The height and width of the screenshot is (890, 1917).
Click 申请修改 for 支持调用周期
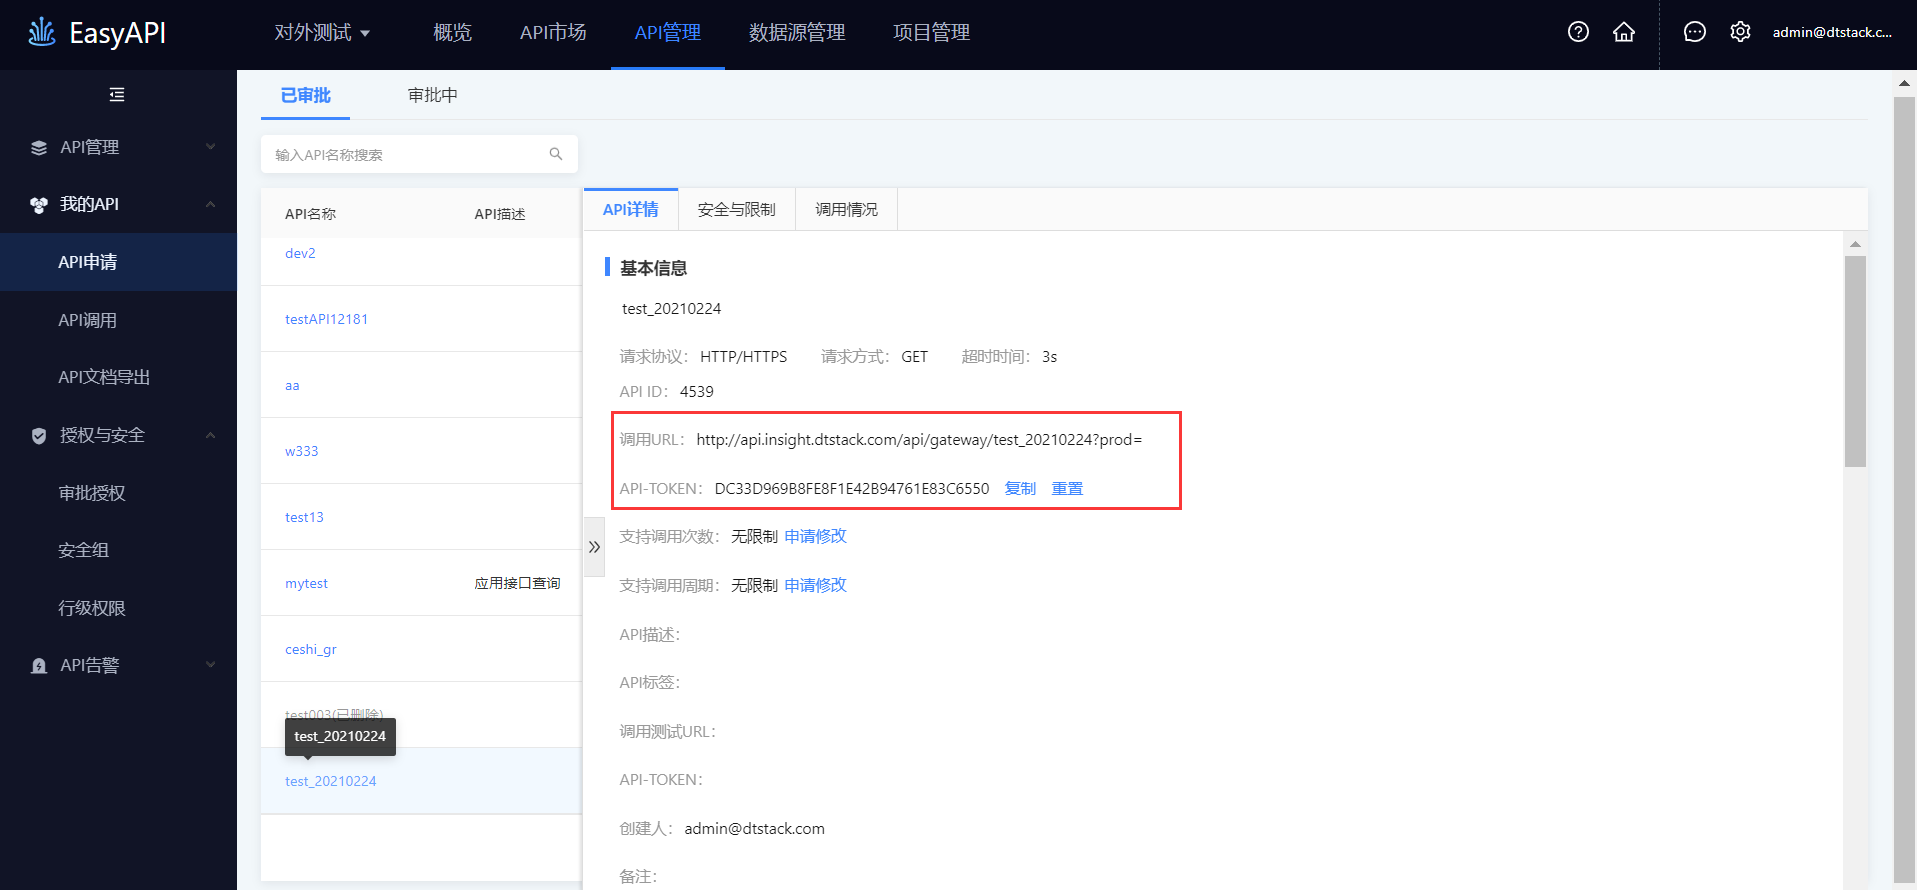click(x=815, y=585)
